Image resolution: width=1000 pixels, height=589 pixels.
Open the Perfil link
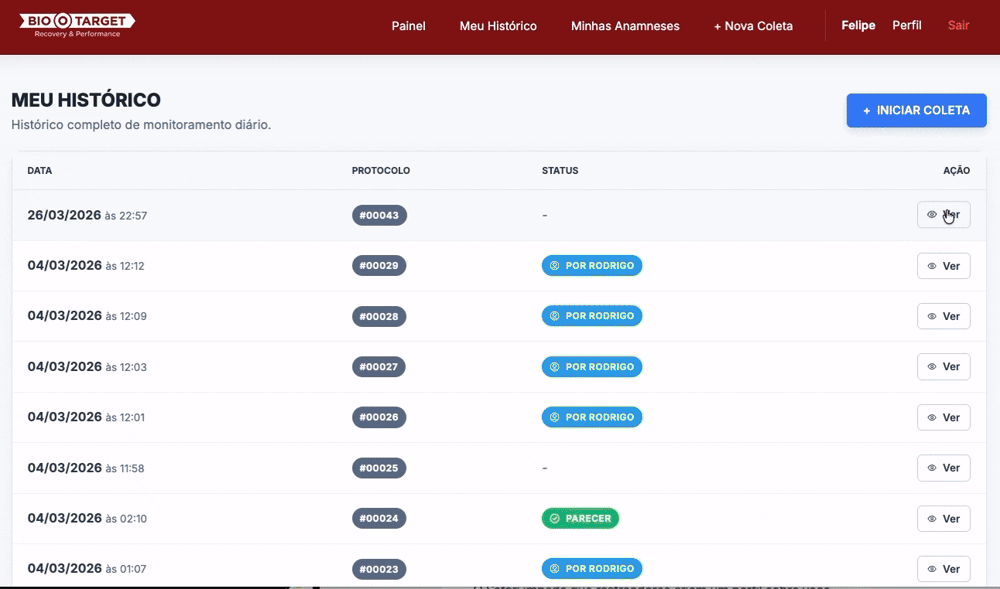pos(907,26)
